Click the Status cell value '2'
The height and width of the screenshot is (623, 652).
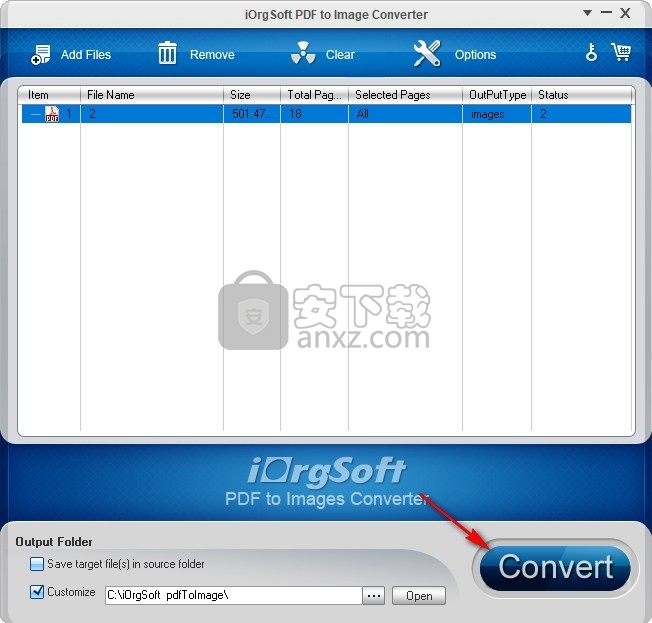click(x=581, y=114)
